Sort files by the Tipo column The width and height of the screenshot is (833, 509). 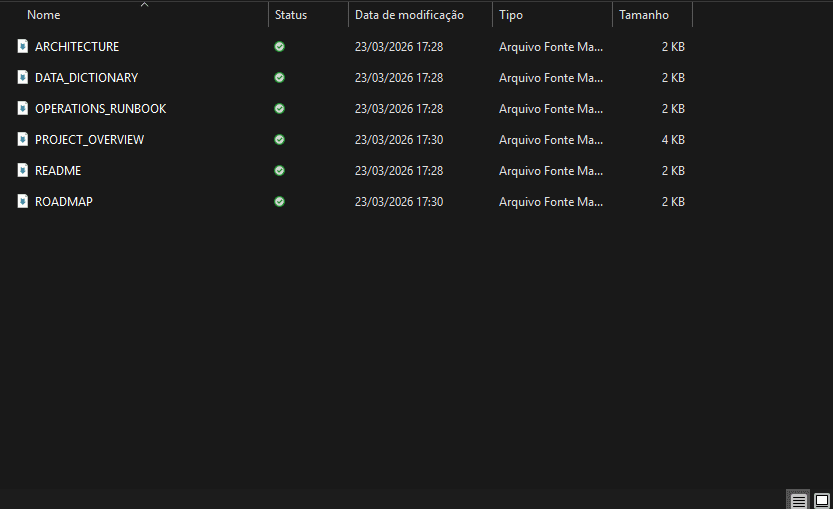(x=511, y=15)
